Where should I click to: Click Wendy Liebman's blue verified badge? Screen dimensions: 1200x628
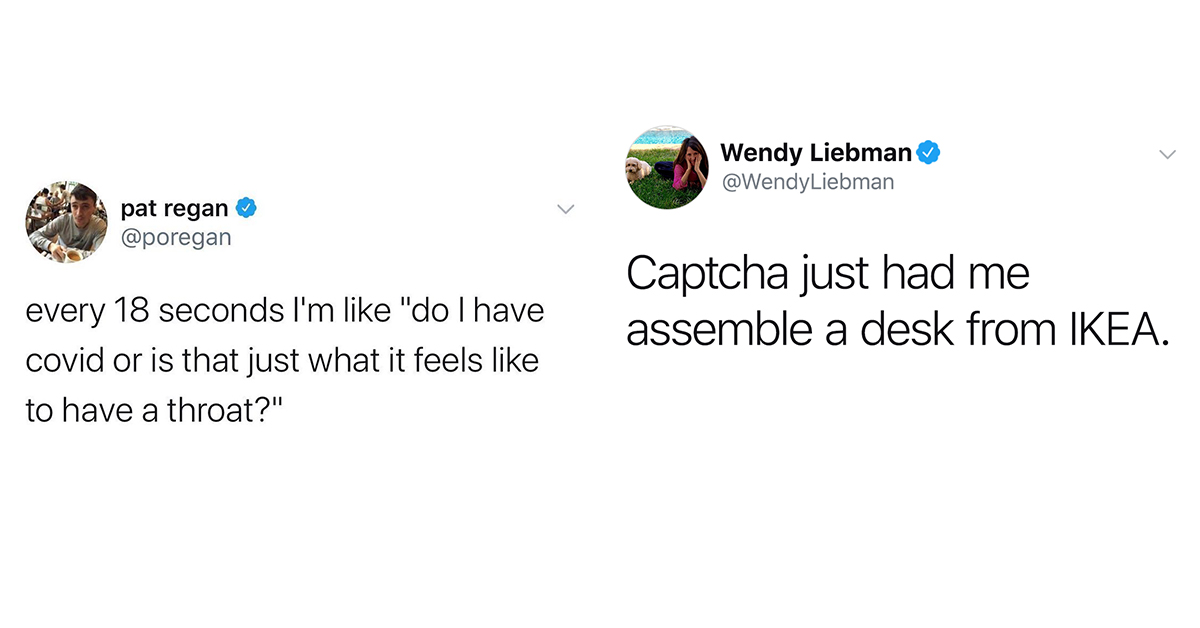929,153
